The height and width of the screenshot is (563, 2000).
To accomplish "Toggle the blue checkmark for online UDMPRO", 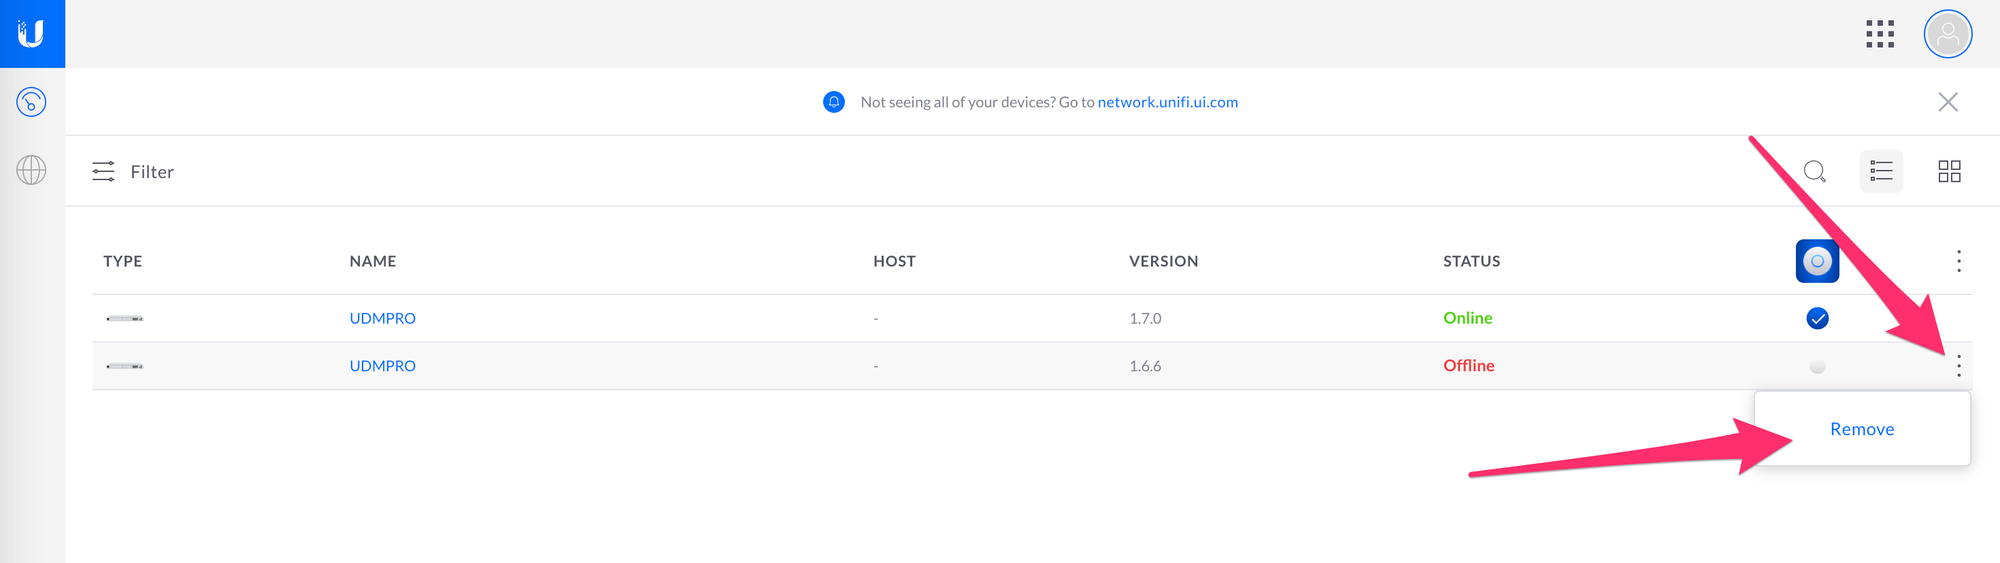I will tap(1817, 318).
